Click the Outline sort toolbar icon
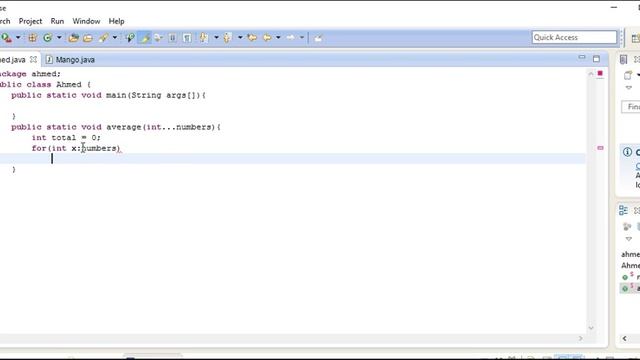 pos(627,227)
